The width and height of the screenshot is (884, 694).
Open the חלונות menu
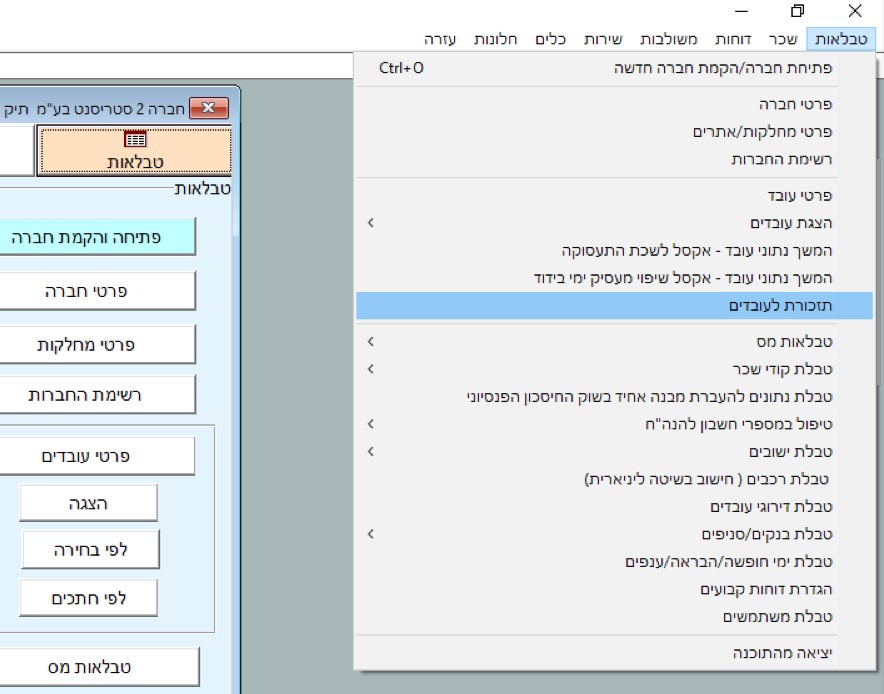click(x=495, y=39)
